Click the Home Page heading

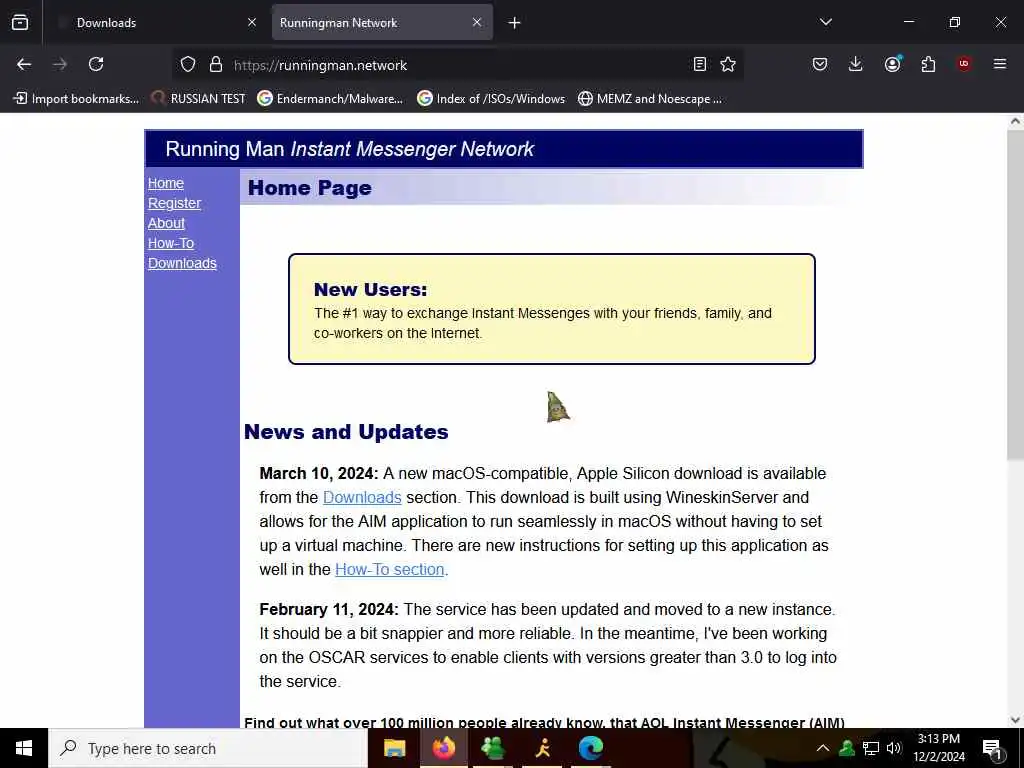click(x=310, y=188)
